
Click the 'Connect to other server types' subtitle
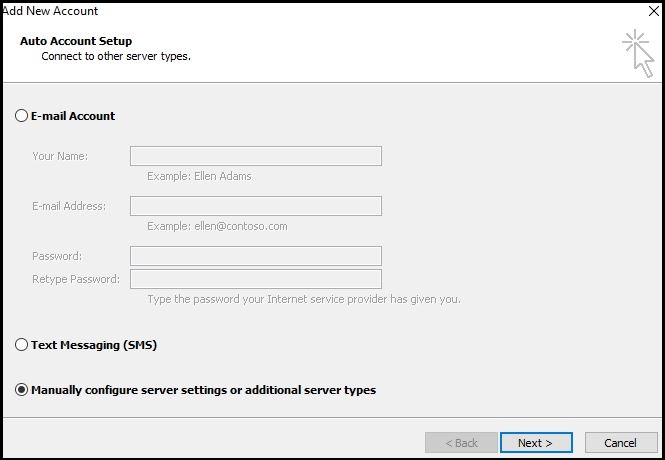pos(116,56)
